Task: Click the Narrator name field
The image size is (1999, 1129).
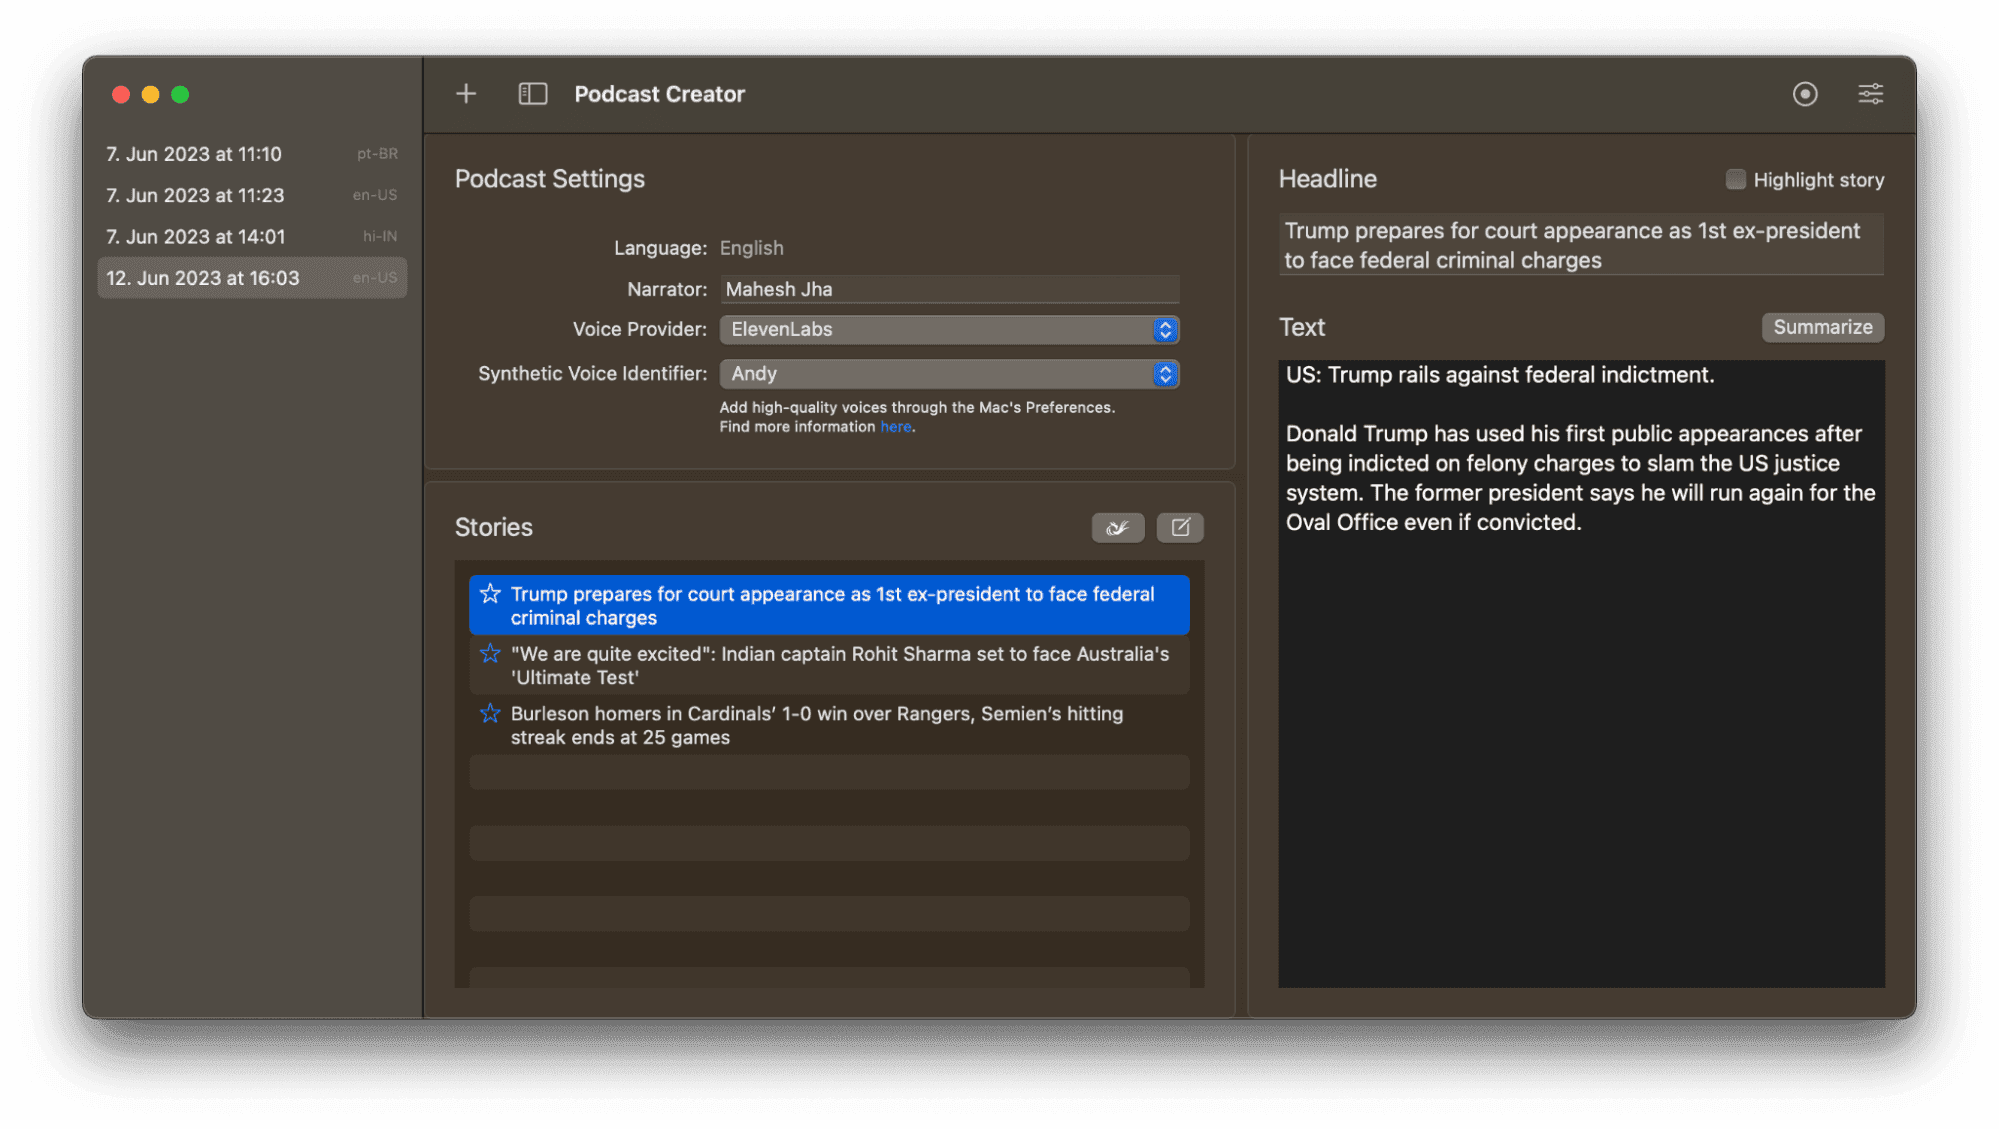Action: pyautogui.click(x=949, y=289)
